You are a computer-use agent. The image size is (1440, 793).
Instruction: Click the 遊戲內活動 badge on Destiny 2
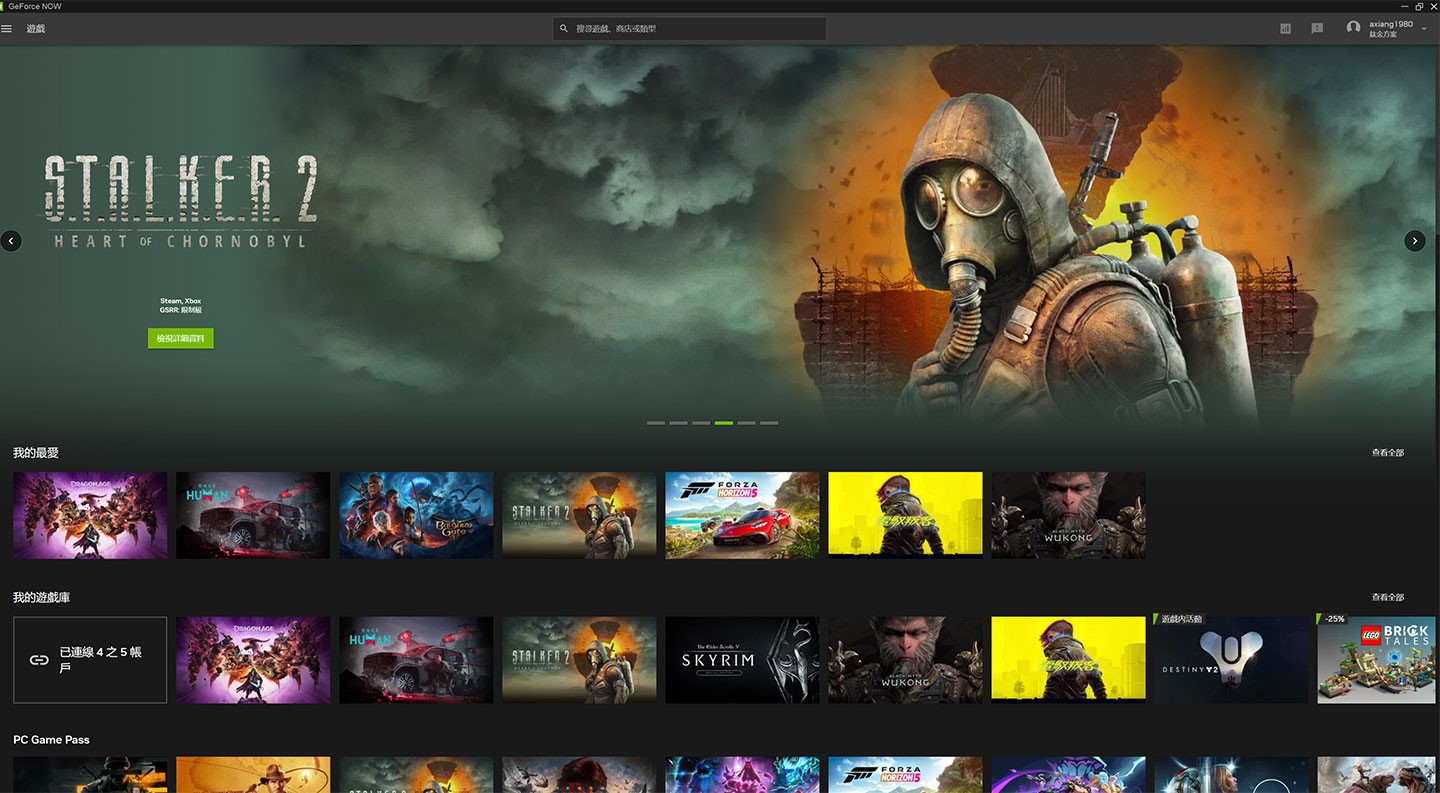[x=1180, y=619]
